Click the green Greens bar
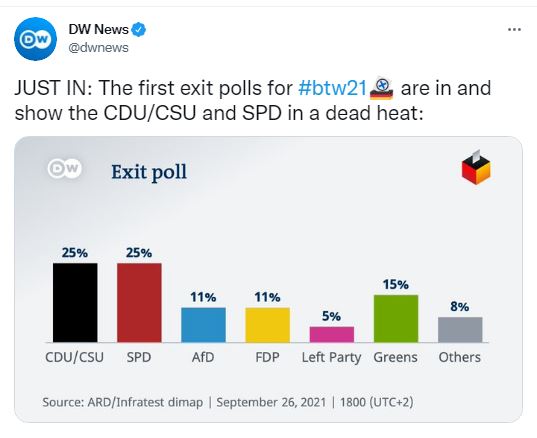 pos(396,318)
